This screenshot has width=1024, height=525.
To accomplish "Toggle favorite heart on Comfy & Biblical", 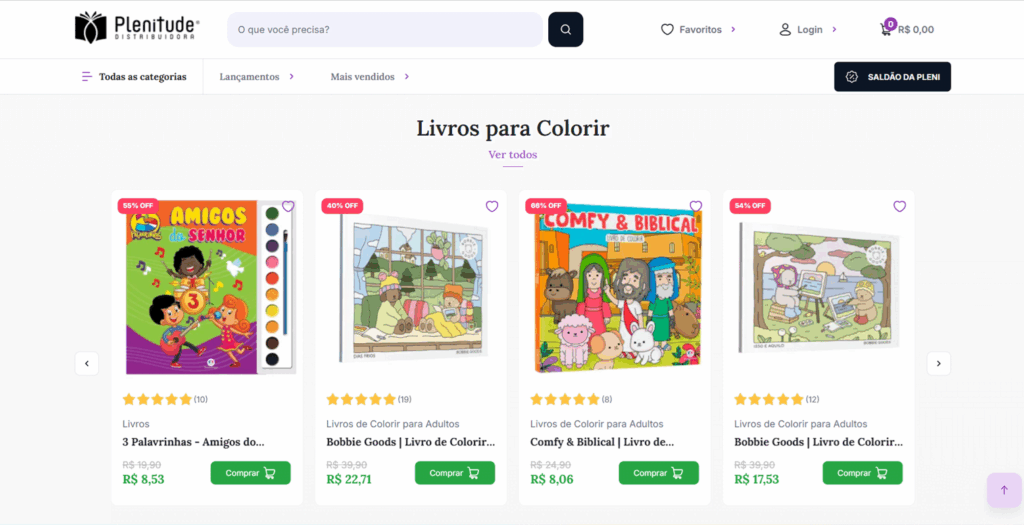I will coord(696,207).
